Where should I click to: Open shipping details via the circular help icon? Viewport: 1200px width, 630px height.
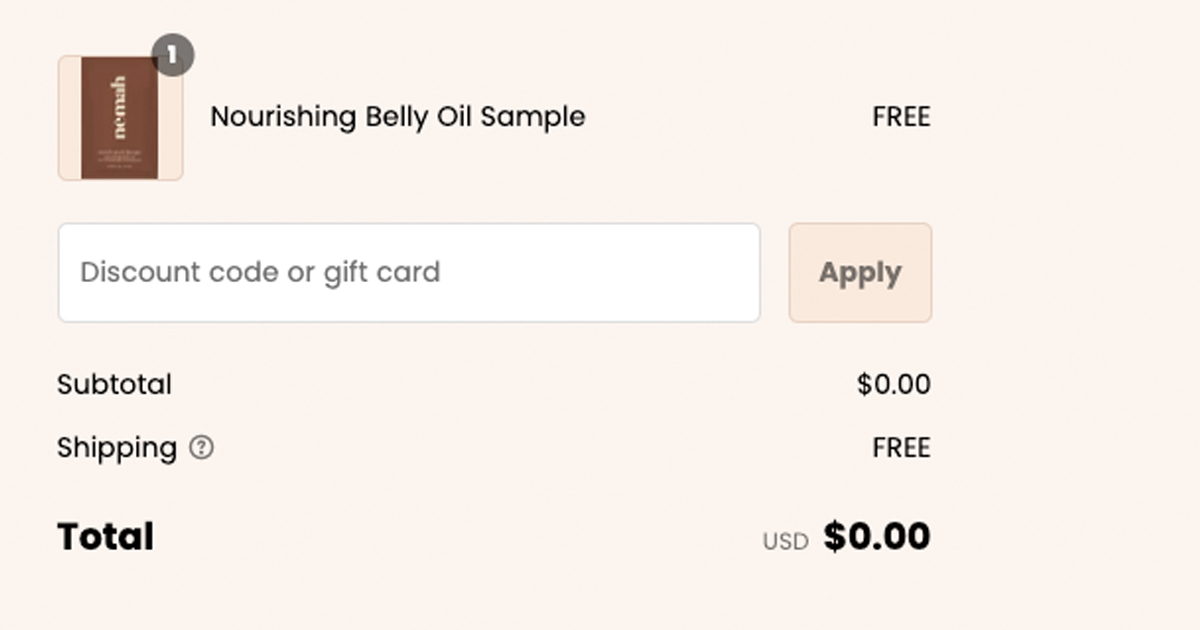point(201,449)
